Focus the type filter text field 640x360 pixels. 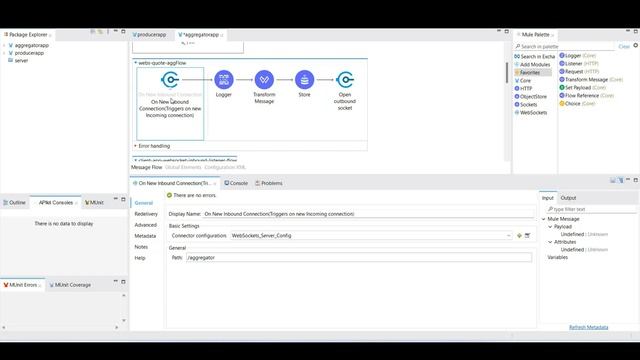[x=591, y=209]
